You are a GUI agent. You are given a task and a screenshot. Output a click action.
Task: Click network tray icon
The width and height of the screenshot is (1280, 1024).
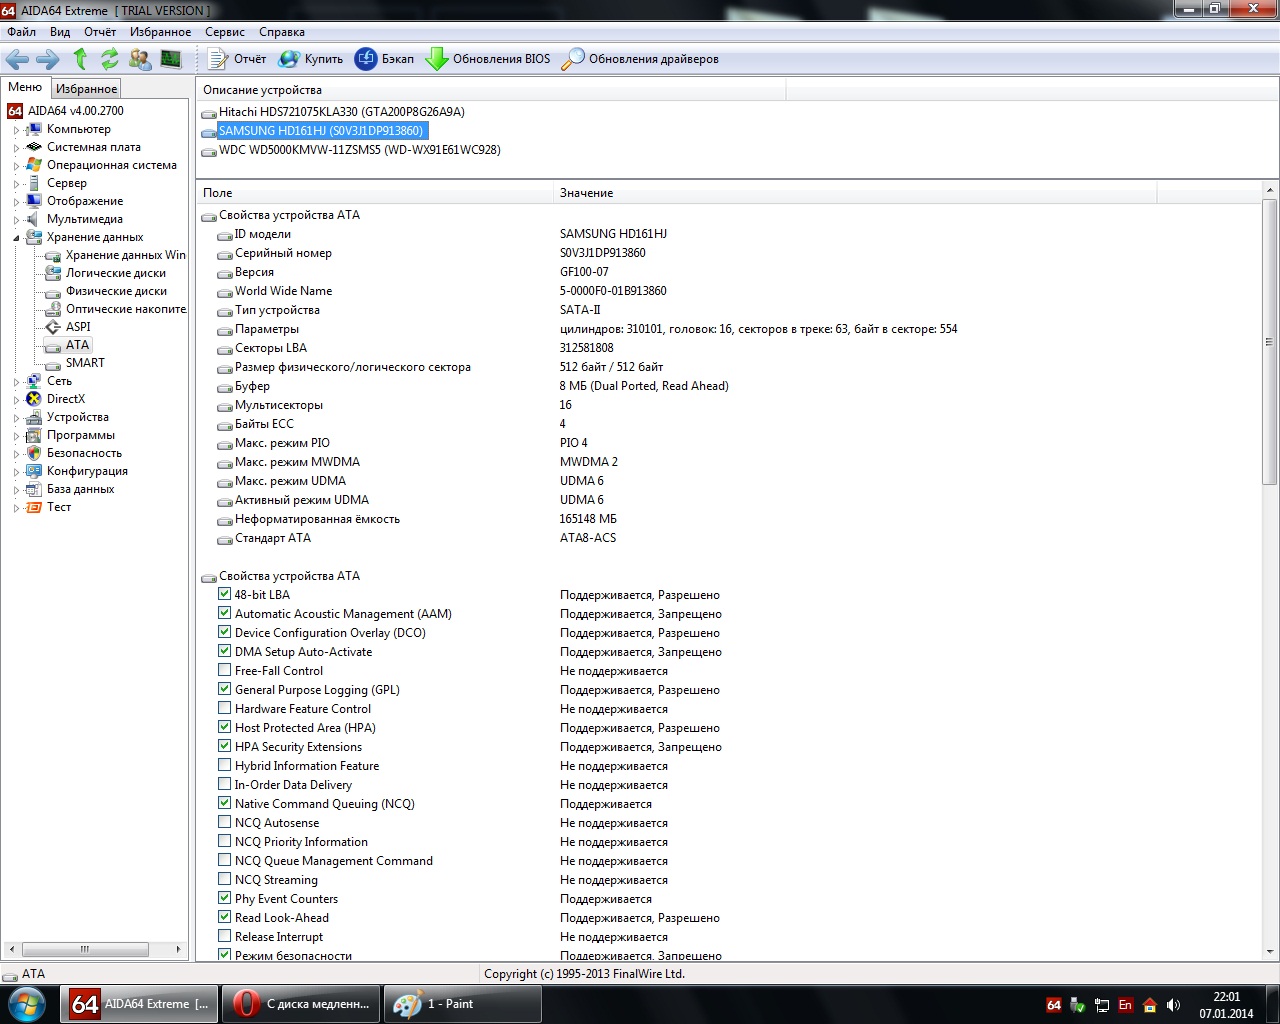[x=1101, y=1005]
